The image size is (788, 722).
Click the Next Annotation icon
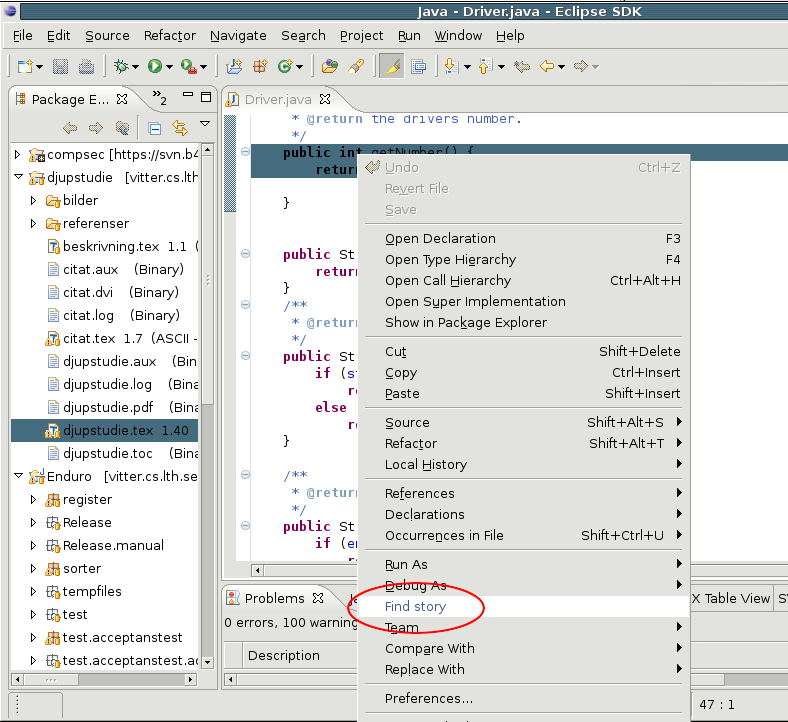[451, 66]
